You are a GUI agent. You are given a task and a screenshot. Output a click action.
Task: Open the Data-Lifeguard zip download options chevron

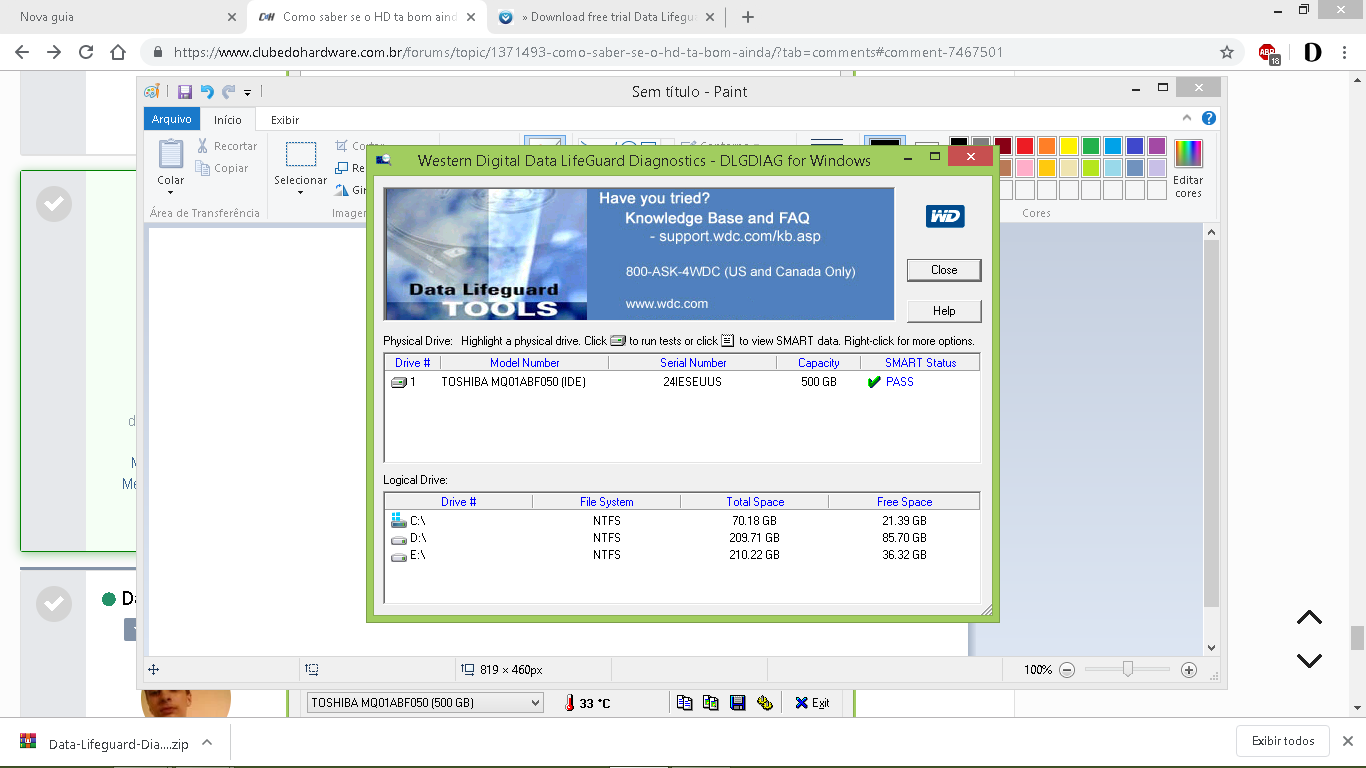click(207, 742)
